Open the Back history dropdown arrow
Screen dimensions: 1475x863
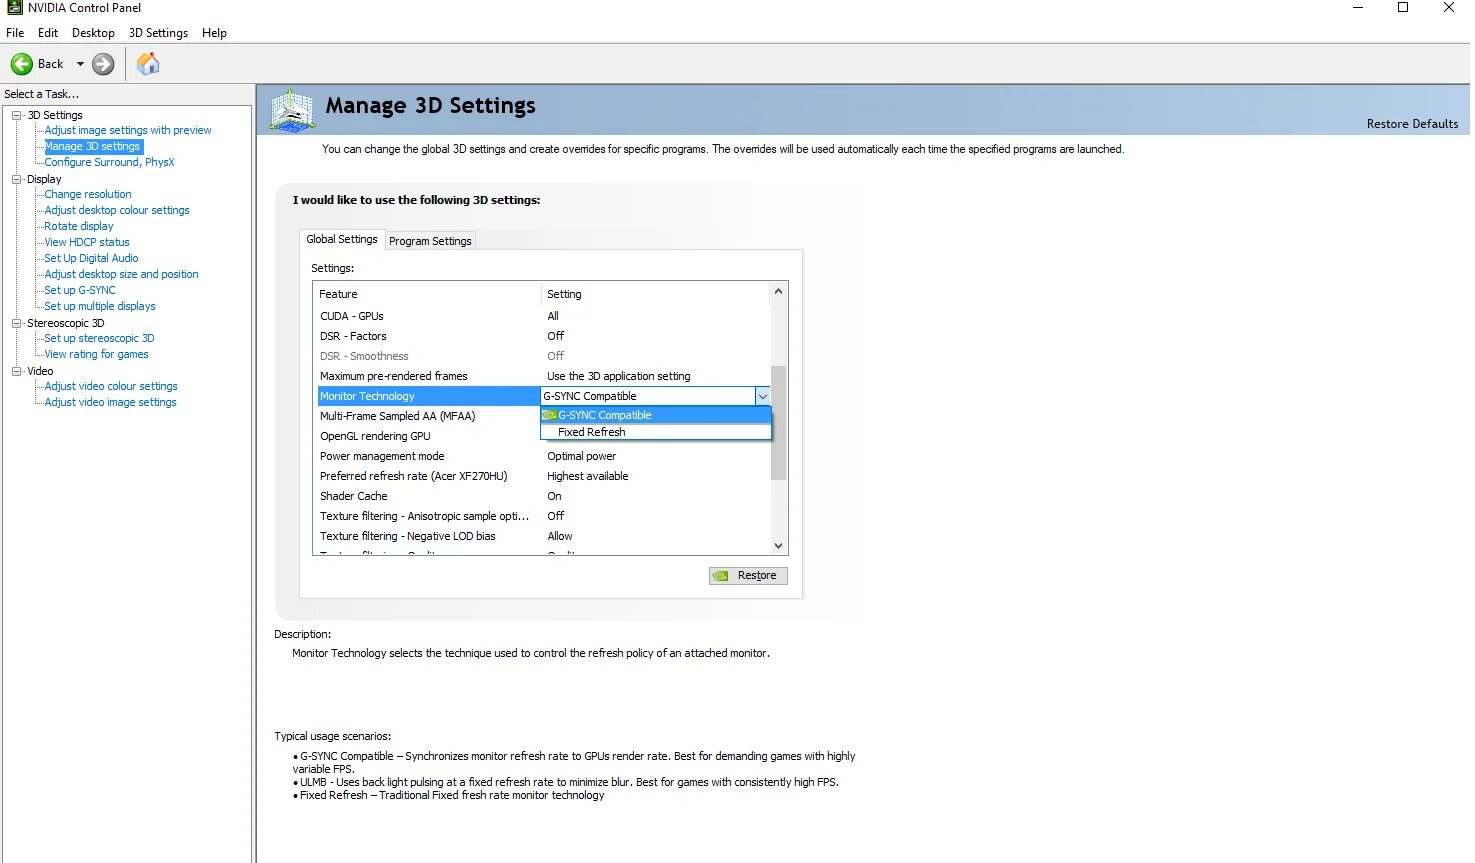[80, 64]
